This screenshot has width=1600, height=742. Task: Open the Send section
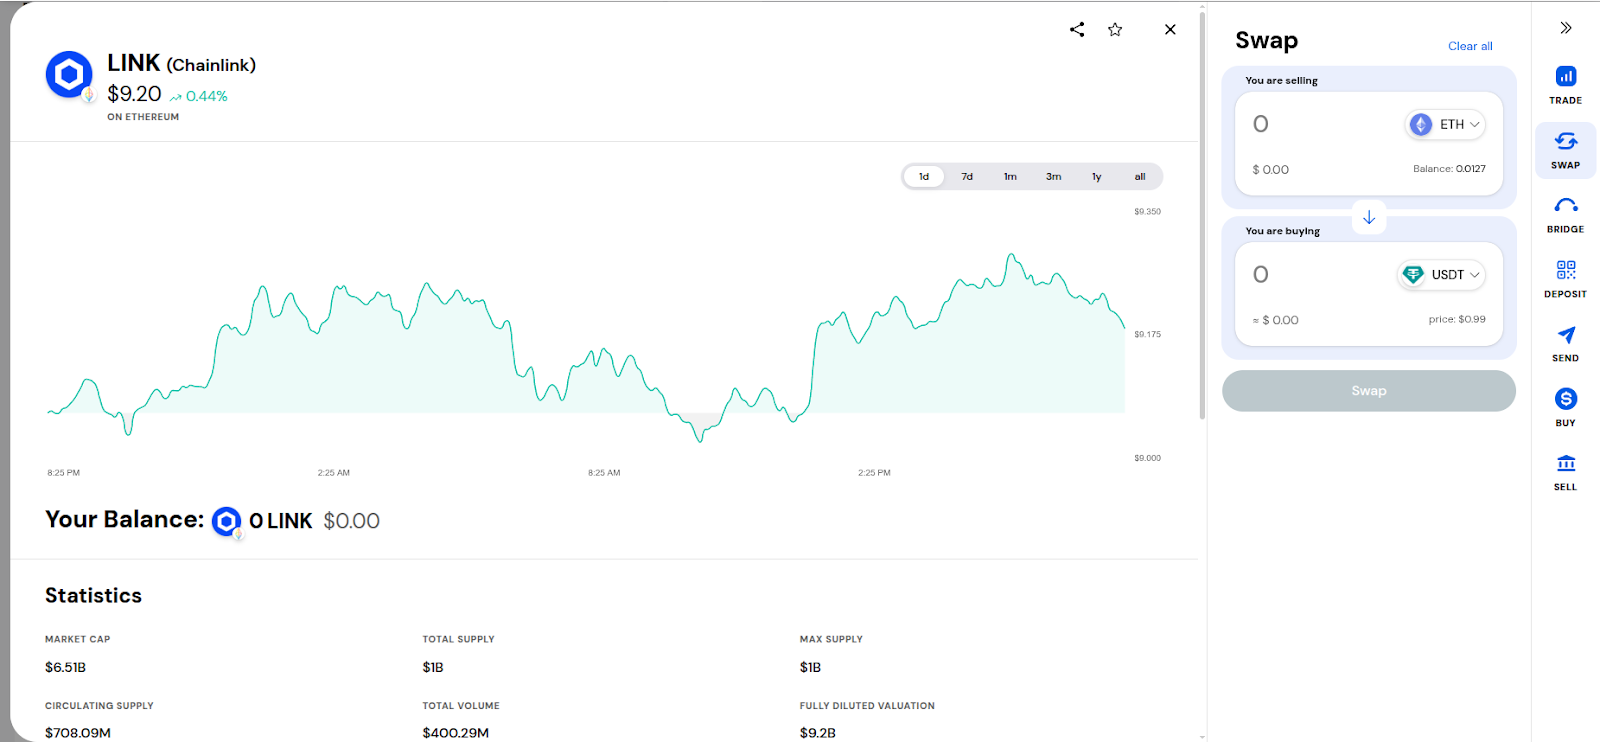pos(1566,343)
